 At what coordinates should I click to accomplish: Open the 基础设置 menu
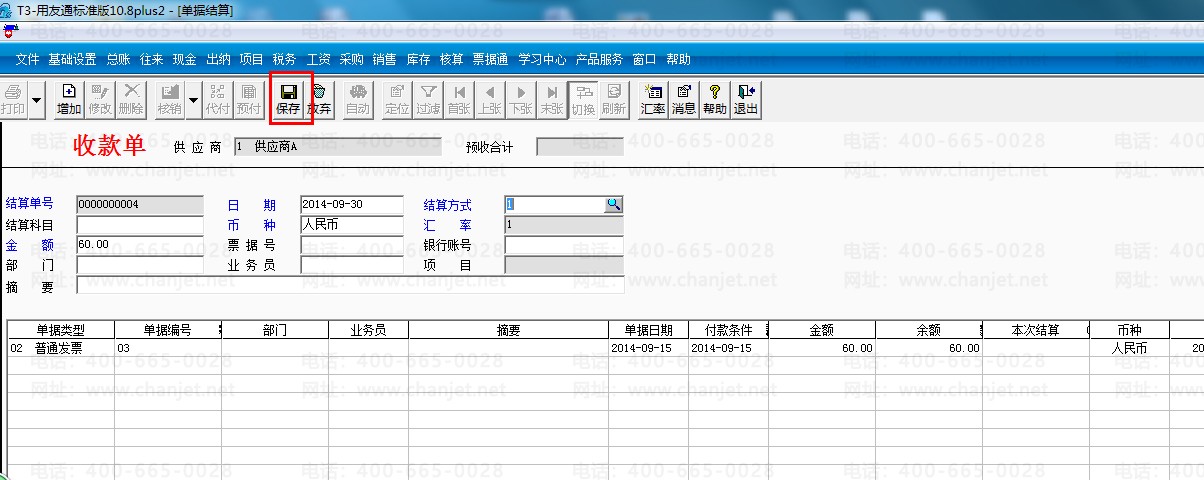[x=72, y=59]
